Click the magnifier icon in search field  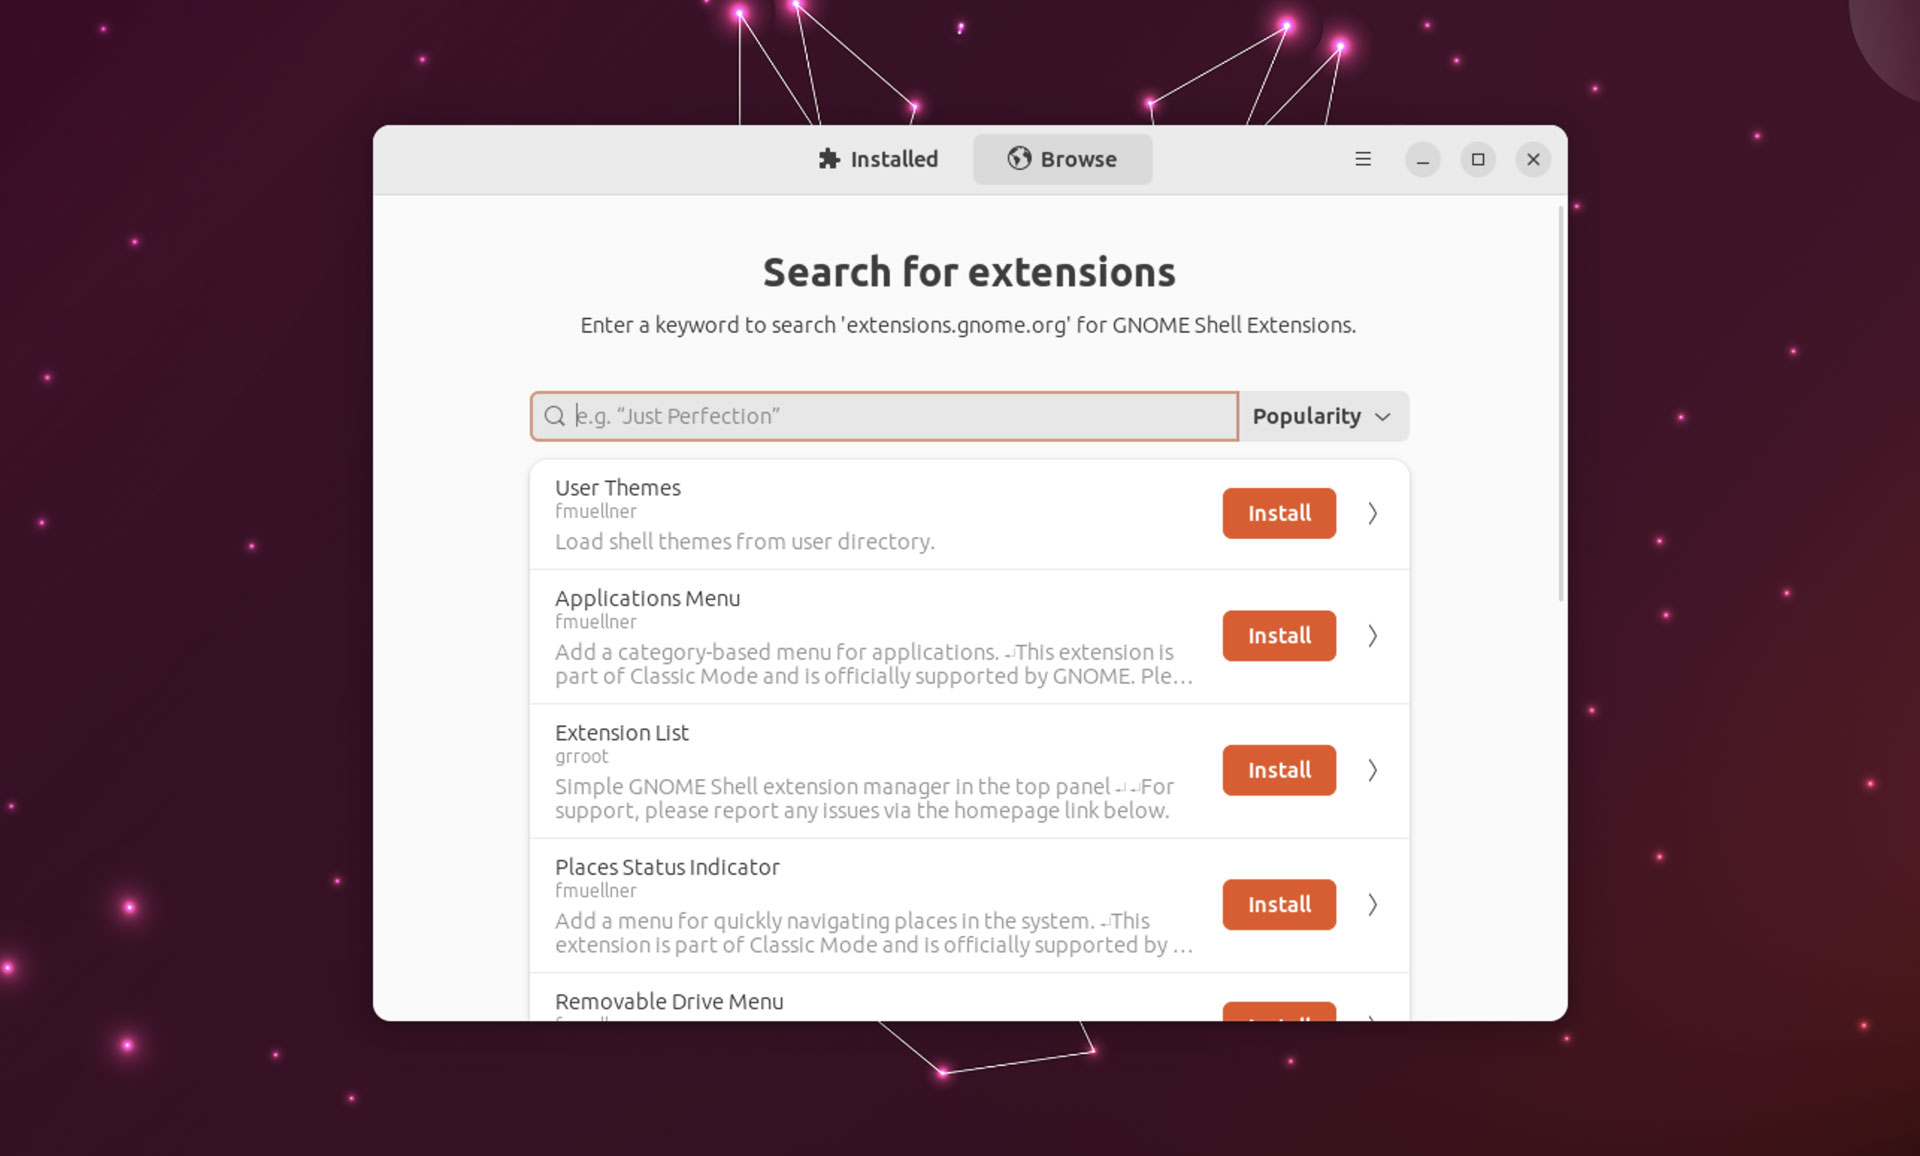tap(555, 416)
